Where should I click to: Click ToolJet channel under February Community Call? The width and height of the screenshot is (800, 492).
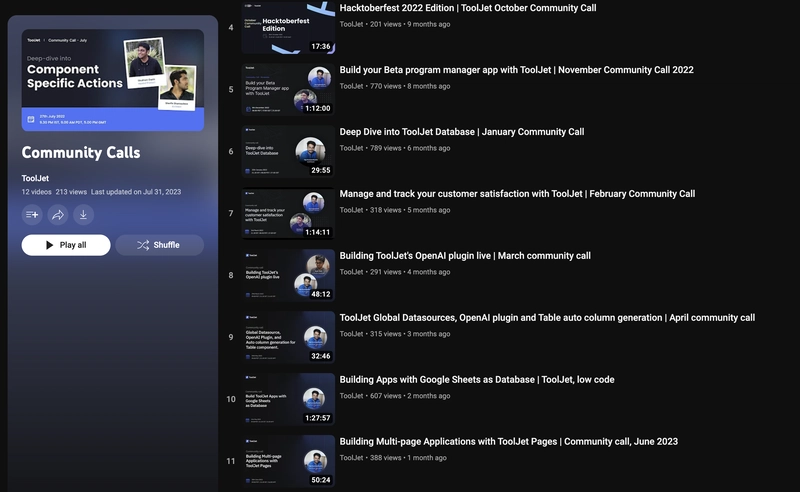pos(352,210)
